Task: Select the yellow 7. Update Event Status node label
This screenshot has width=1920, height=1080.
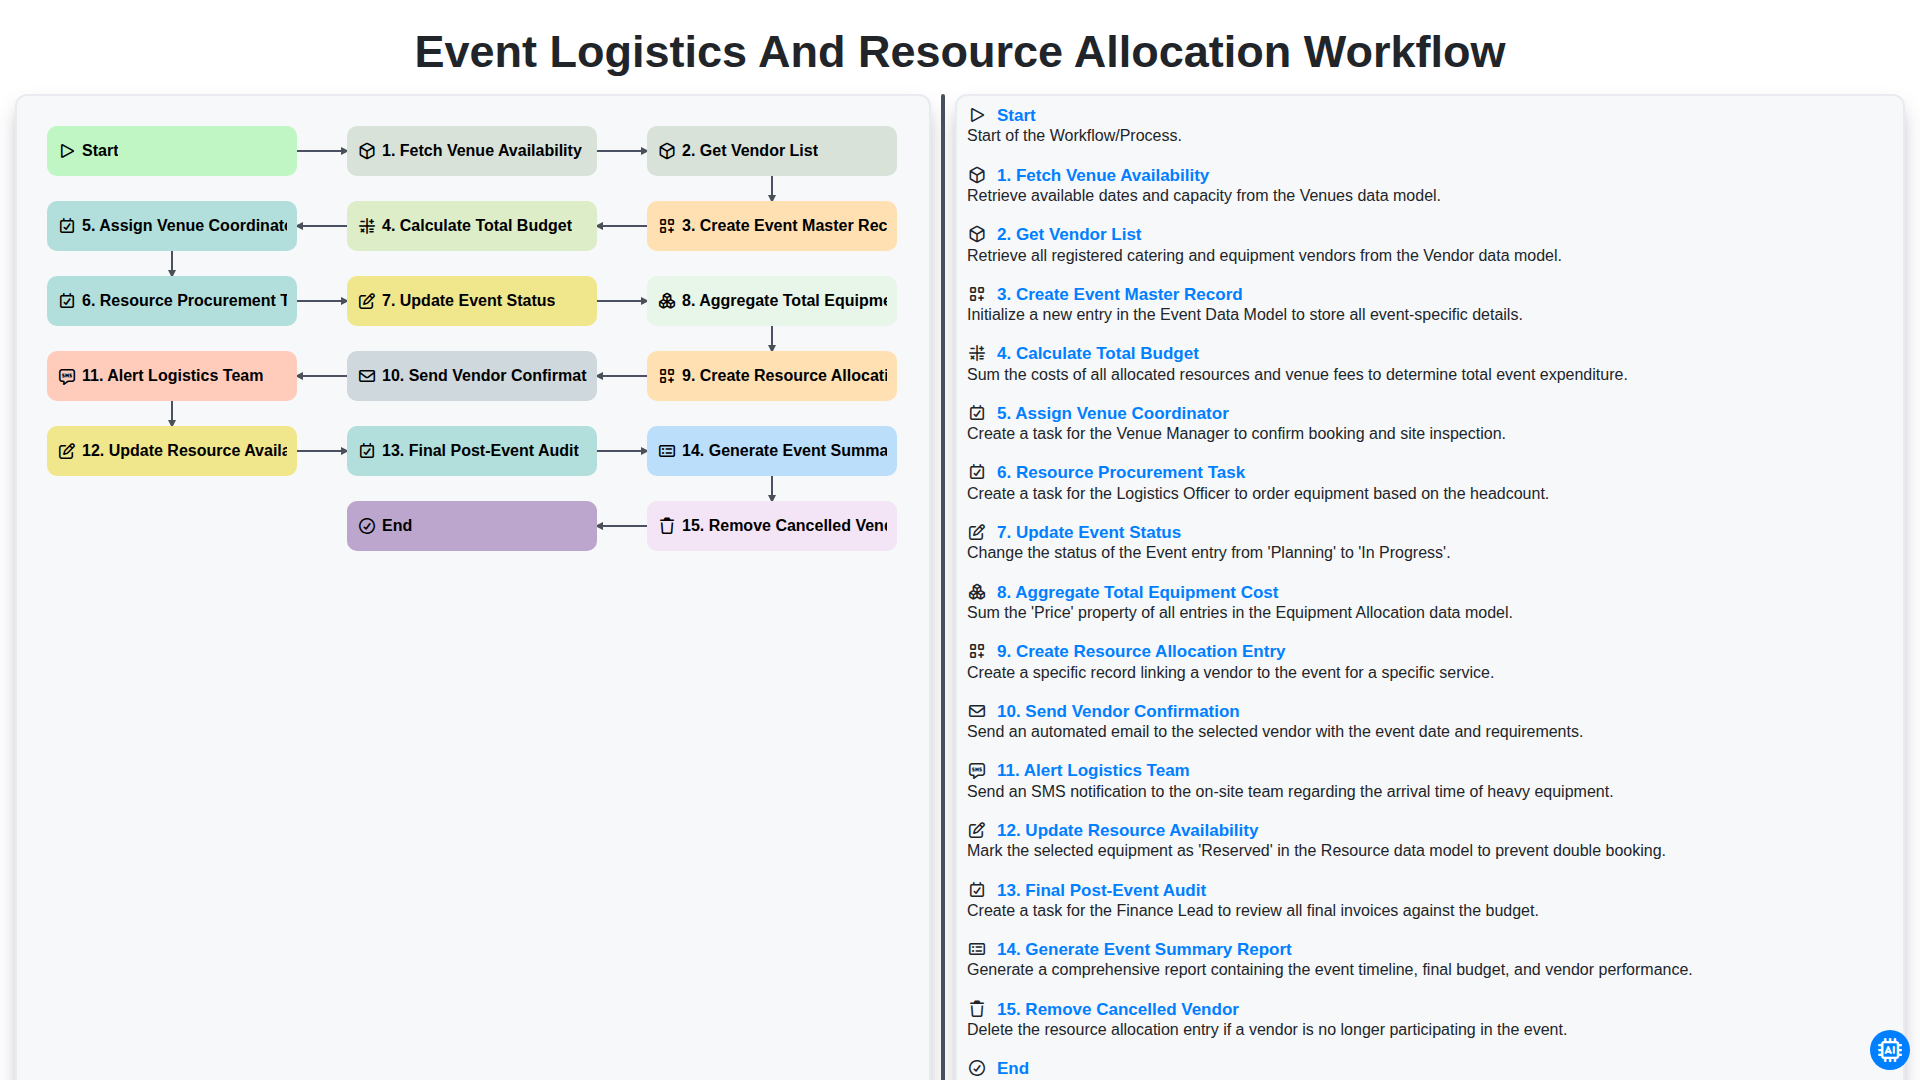Action: click(x=468, y=301)
